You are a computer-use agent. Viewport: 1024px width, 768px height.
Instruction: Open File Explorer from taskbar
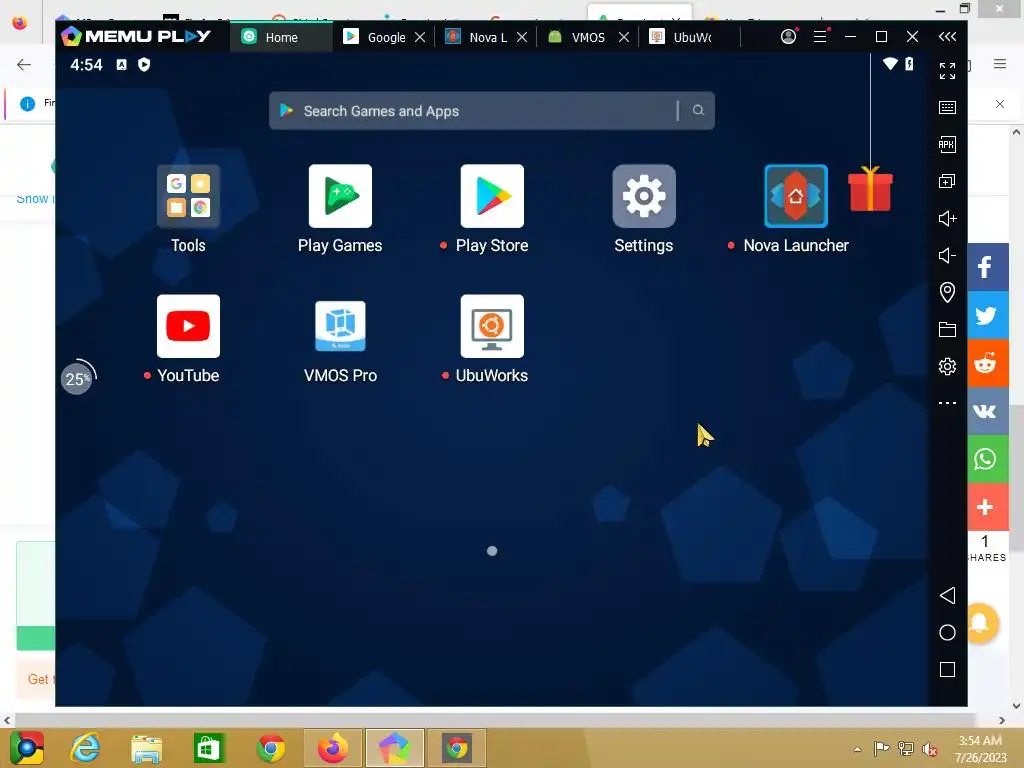(x=146, y=748)
